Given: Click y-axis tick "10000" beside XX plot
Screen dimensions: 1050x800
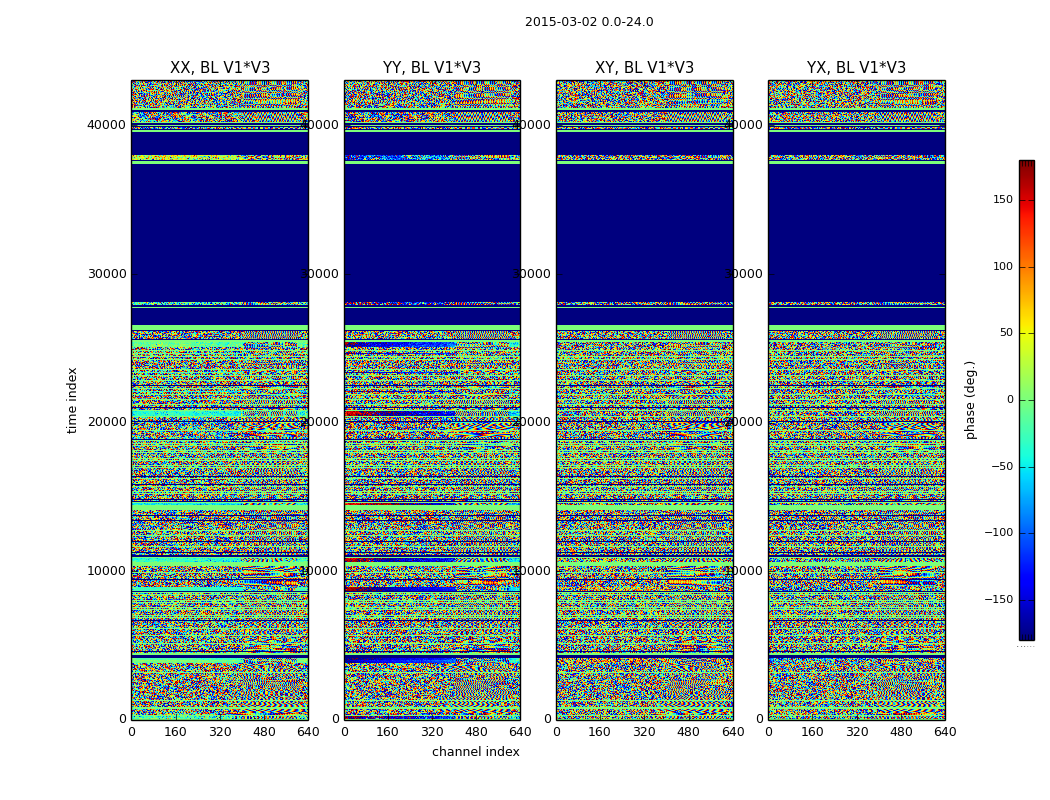Looking at the screenshot, I should coord(106,570).
